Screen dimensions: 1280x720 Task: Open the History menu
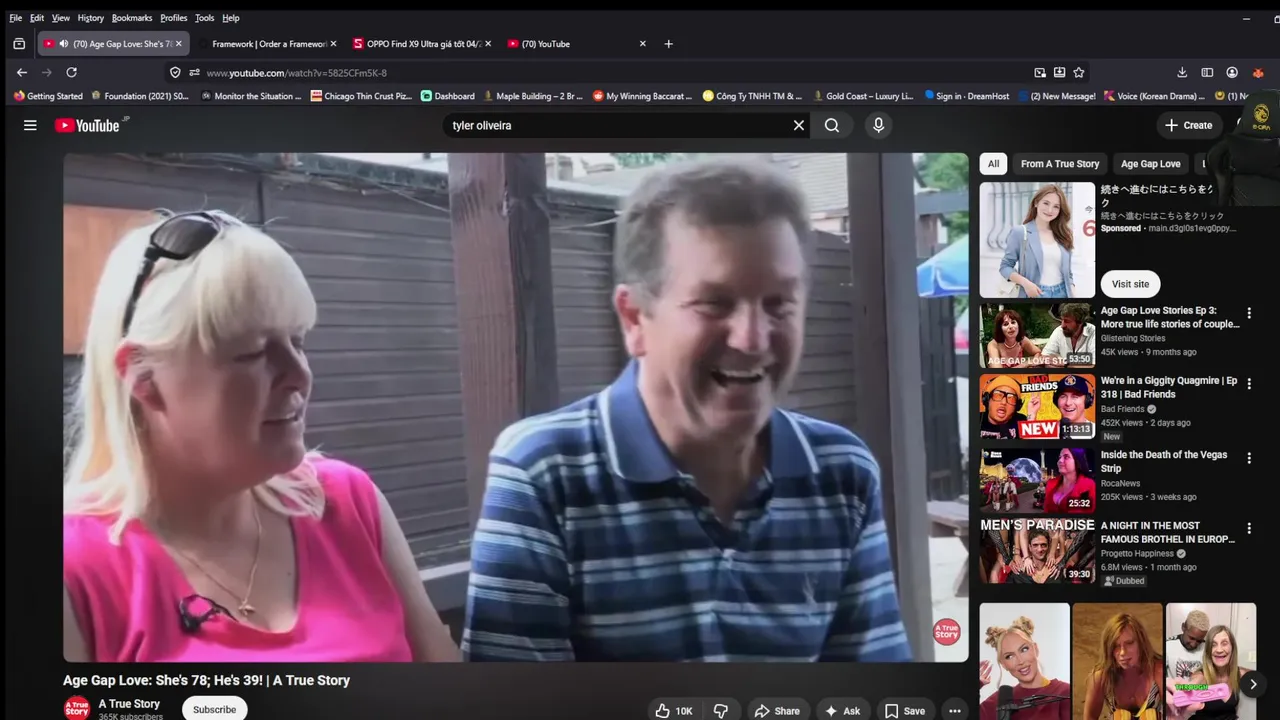pyautogui.click(x=91, y=18)
